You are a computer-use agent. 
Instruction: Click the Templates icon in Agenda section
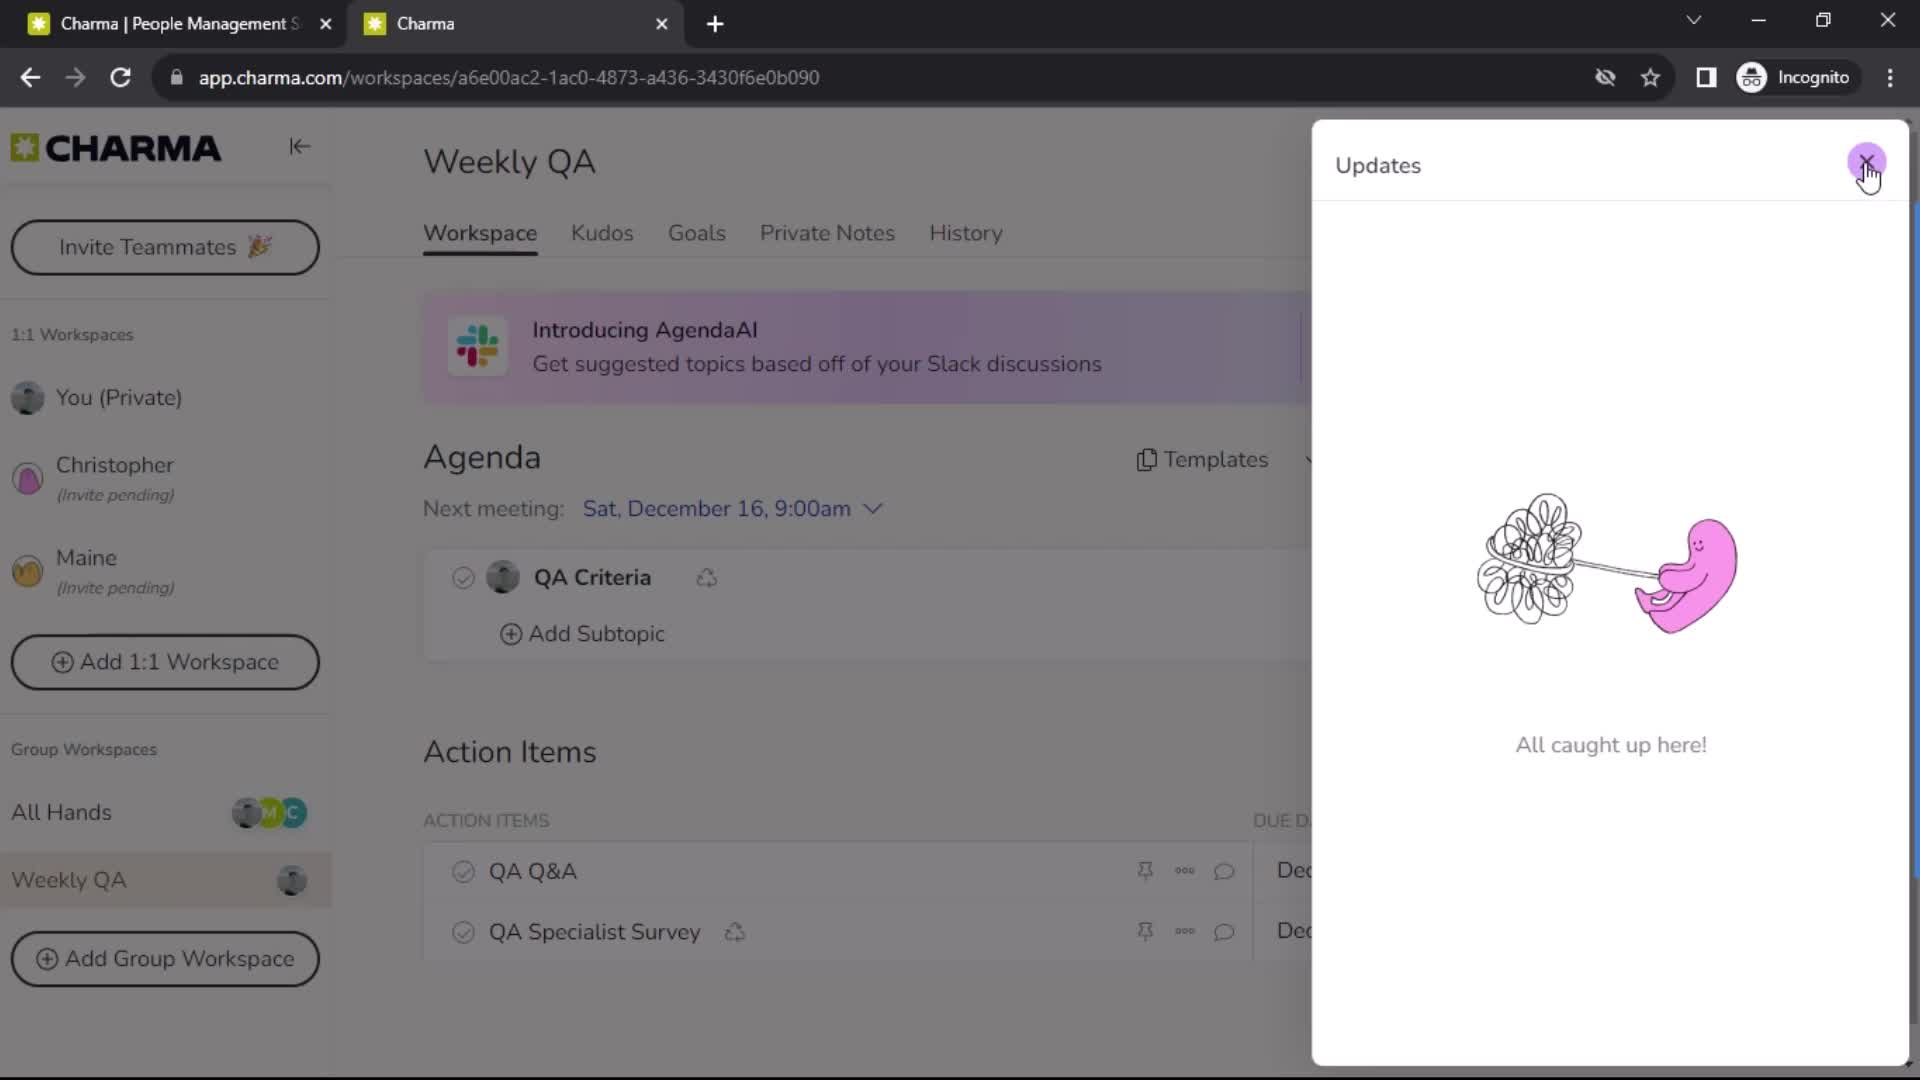[1145, 459]
